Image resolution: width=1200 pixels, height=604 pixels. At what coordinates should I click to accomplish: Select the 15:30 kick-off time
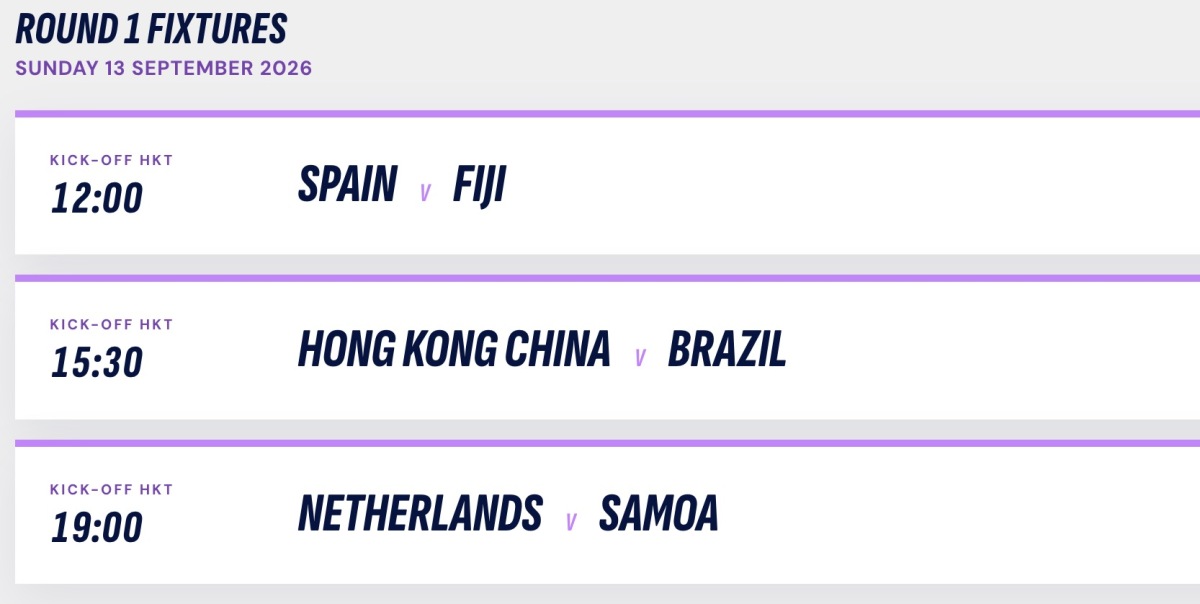[x=97, y=362]
